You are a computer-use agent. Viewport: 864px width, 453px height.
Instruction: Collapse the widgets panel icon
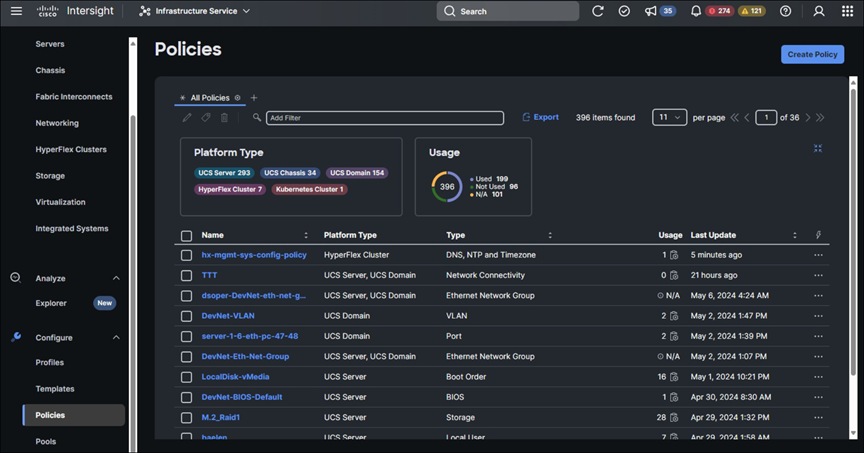point(818,148)
